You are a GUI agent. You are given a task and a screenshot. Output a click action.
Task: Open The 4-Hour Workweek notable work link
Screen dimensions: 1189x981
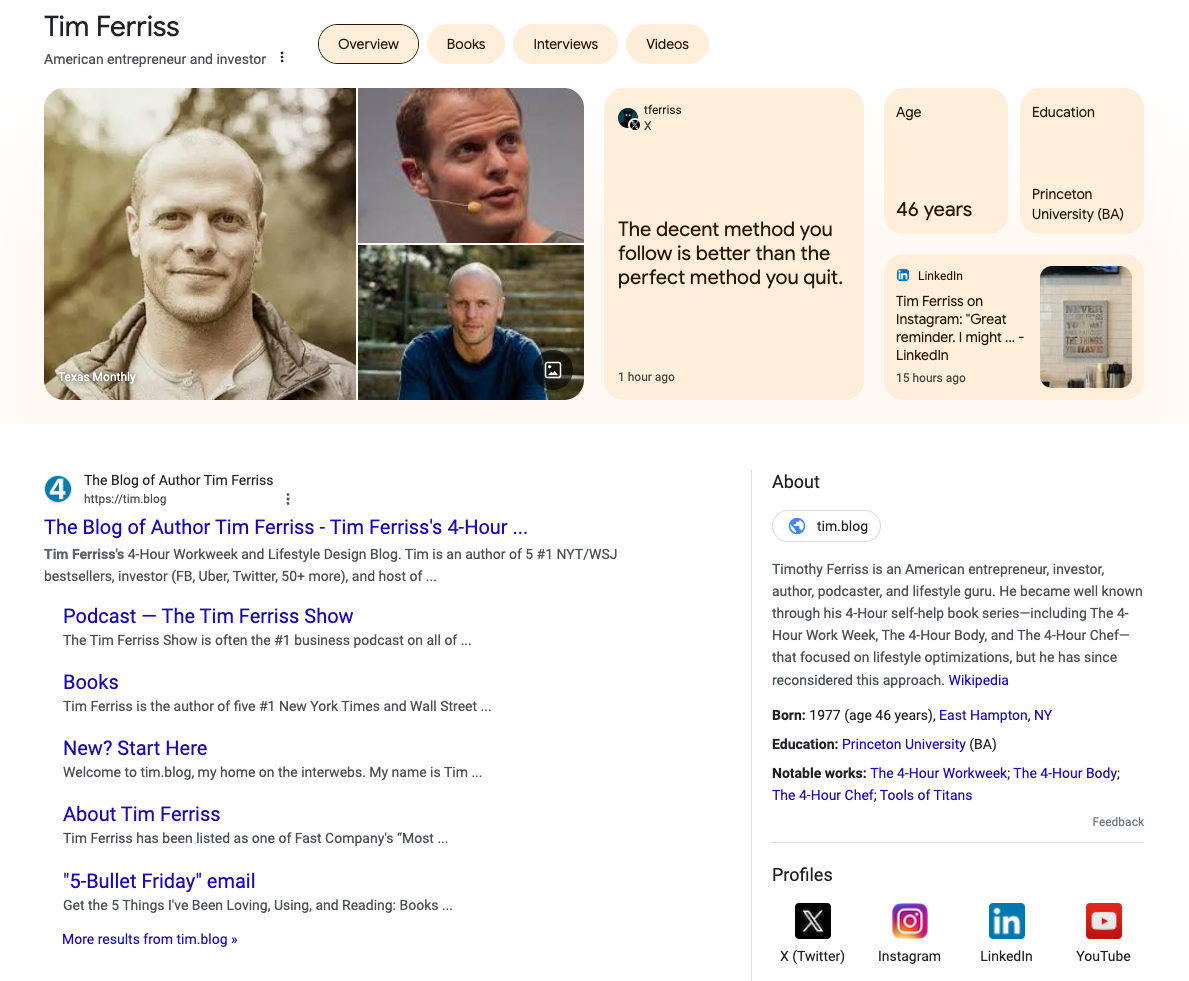(x=938, y=773)
